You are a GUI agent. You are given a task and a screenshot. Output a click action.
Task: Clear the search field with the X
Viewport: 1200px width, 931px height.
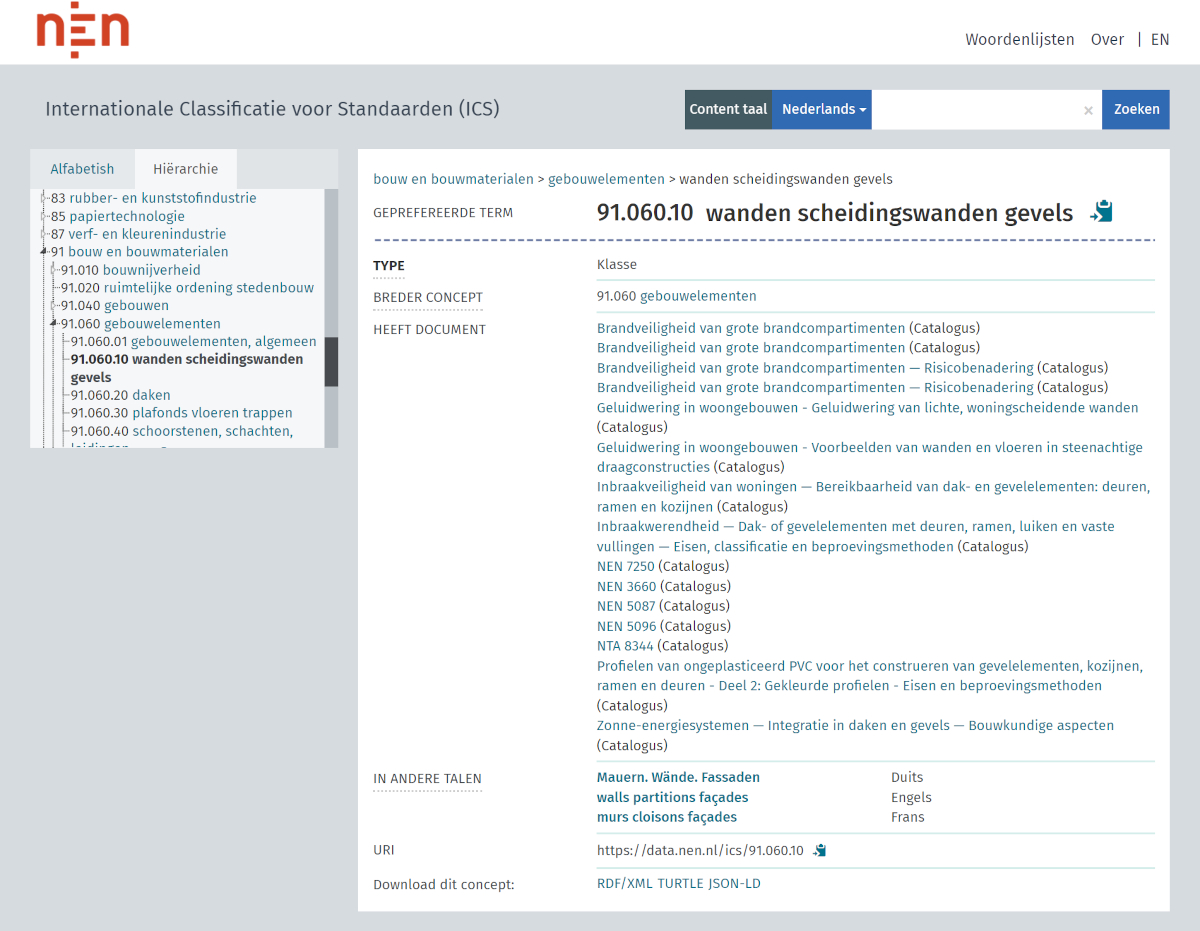(1088, 111)
